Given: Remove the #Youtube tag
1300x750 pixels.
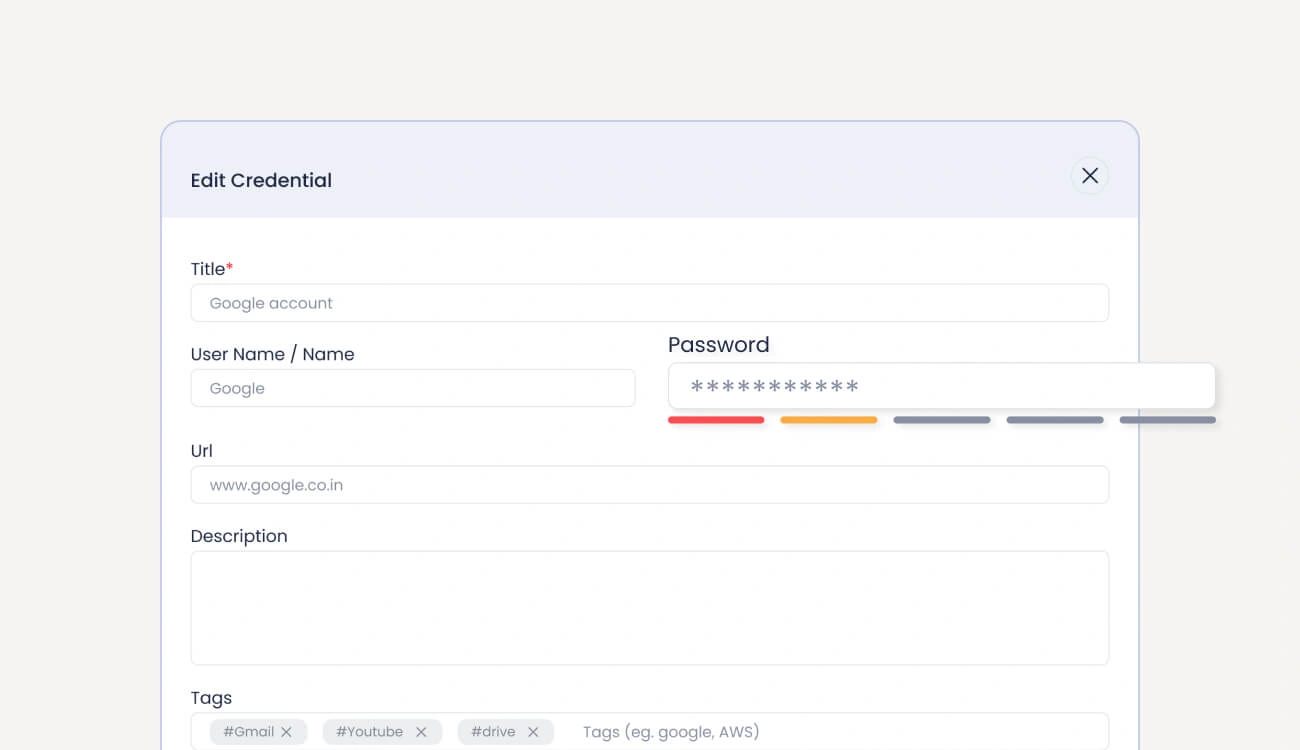Looking at the screenshot, I should click(x=421, y=732).
